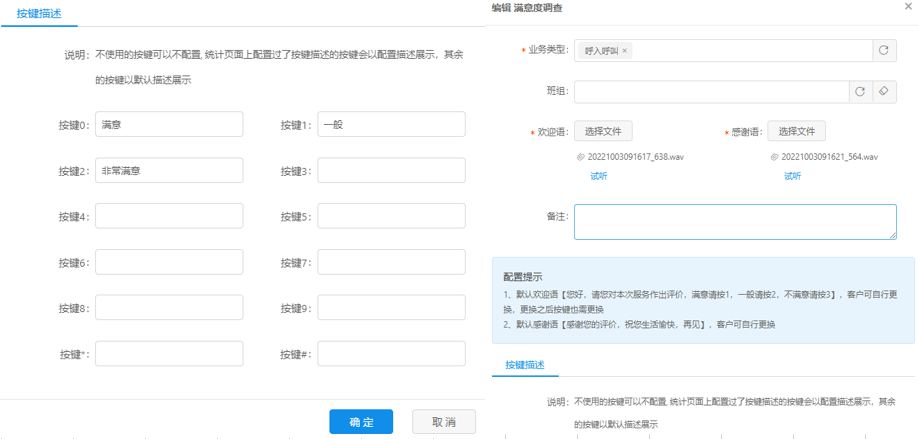Focus the 按键0 input containing 满意
Viewport: 919px width, 439px height.
169,124
